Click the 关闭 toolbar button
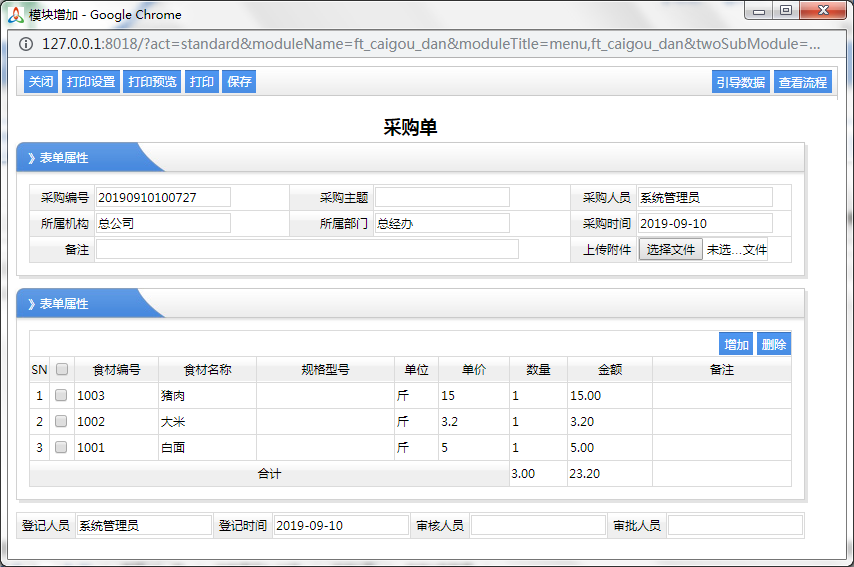This screenshot has height=567, width=854. (41, 82)
